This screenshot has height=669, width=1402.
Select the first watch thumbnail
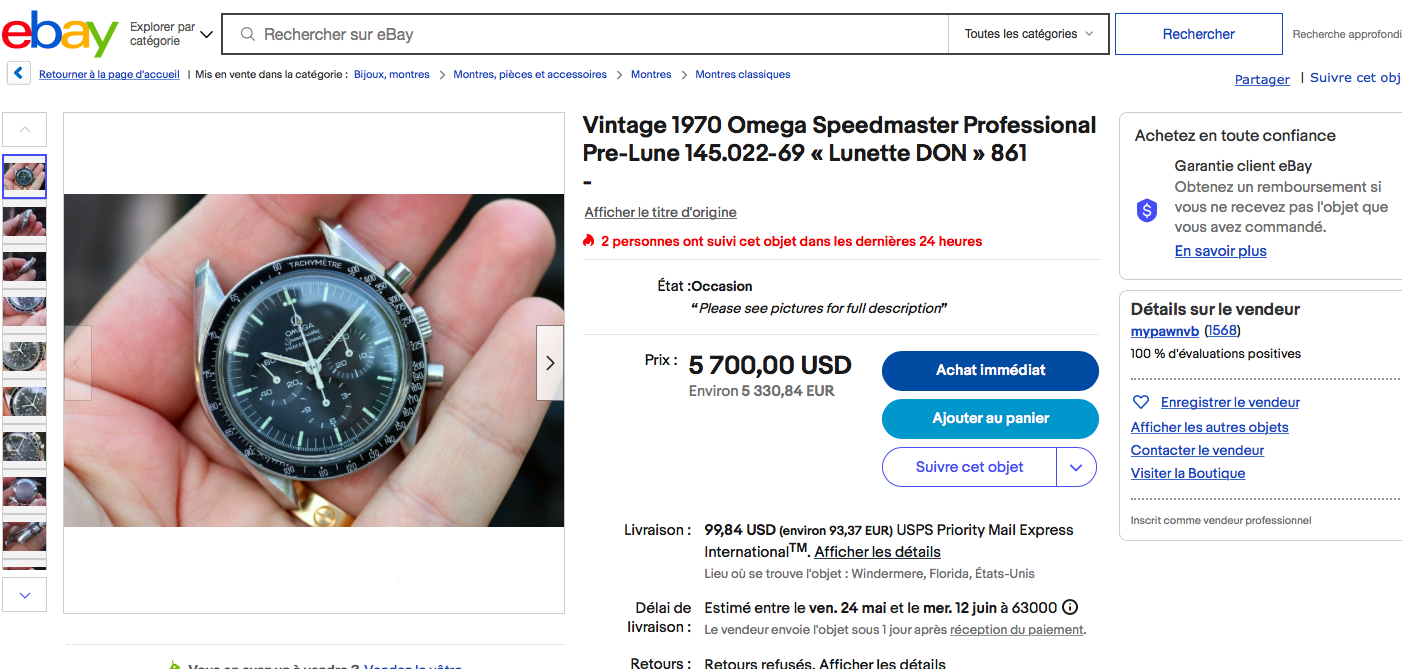pyautogui.click(x=24, y=176)
